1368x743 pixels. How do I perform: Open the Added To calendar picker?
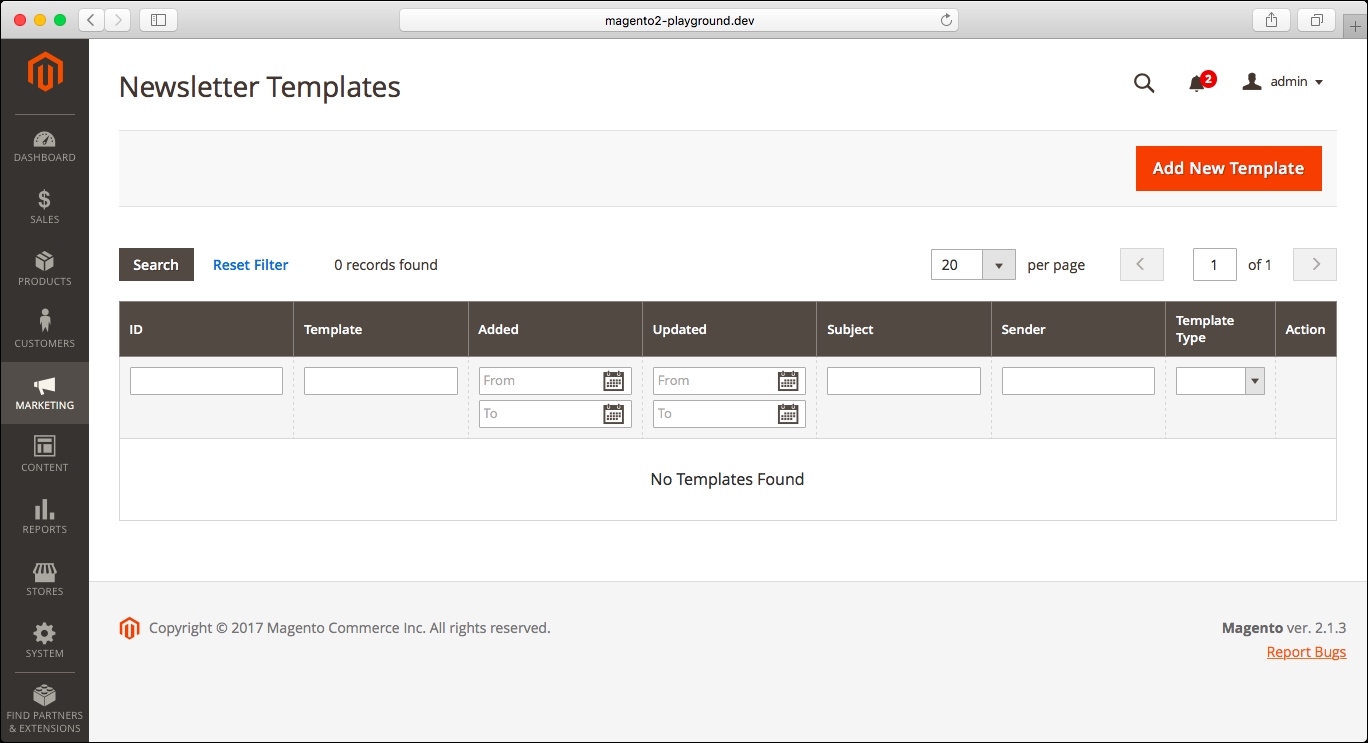[614, 414]
